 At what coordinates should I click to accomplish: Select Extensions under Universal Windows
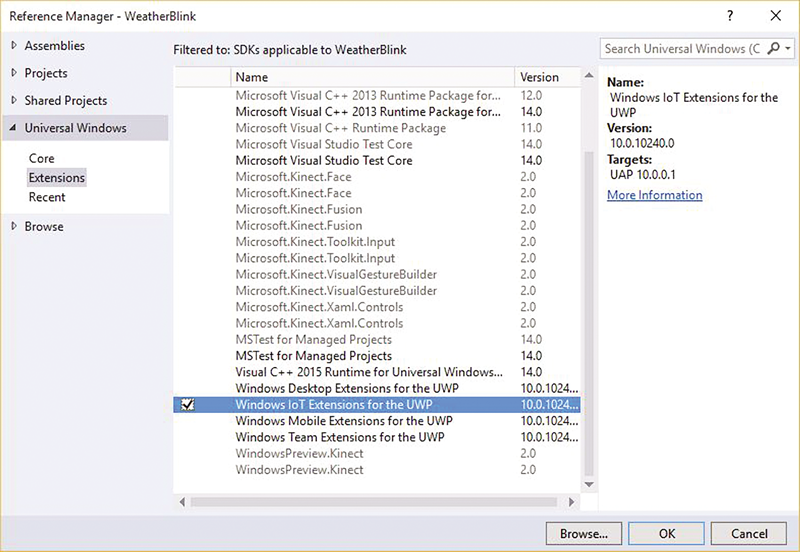click(57, 178)
